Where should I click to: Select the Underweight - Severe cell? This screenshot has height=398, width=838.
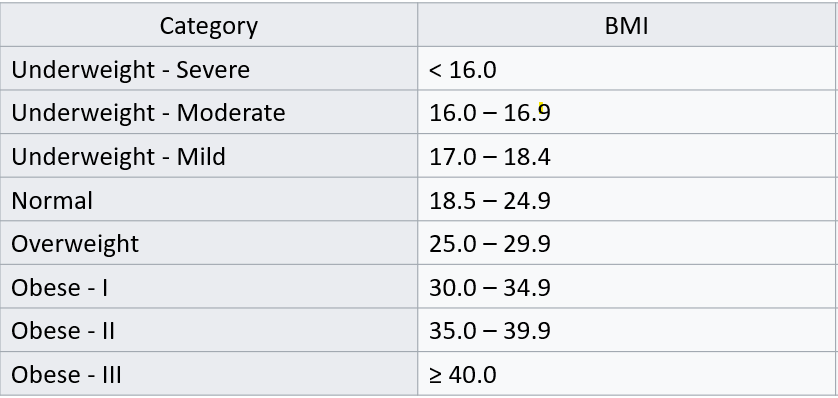click(x=209, y=69)
